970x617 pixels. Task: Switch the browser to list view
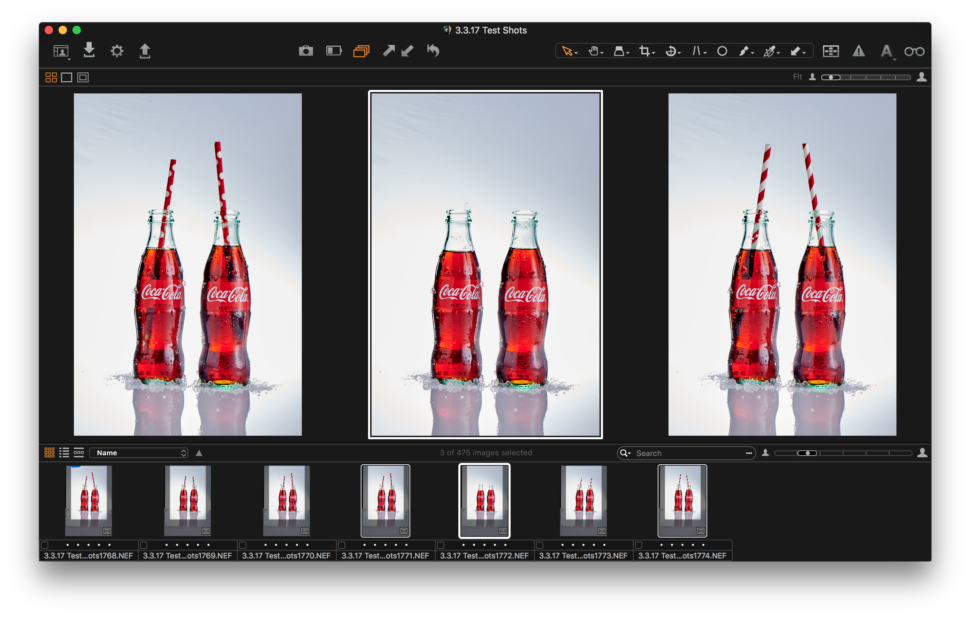tap(63, 452)
